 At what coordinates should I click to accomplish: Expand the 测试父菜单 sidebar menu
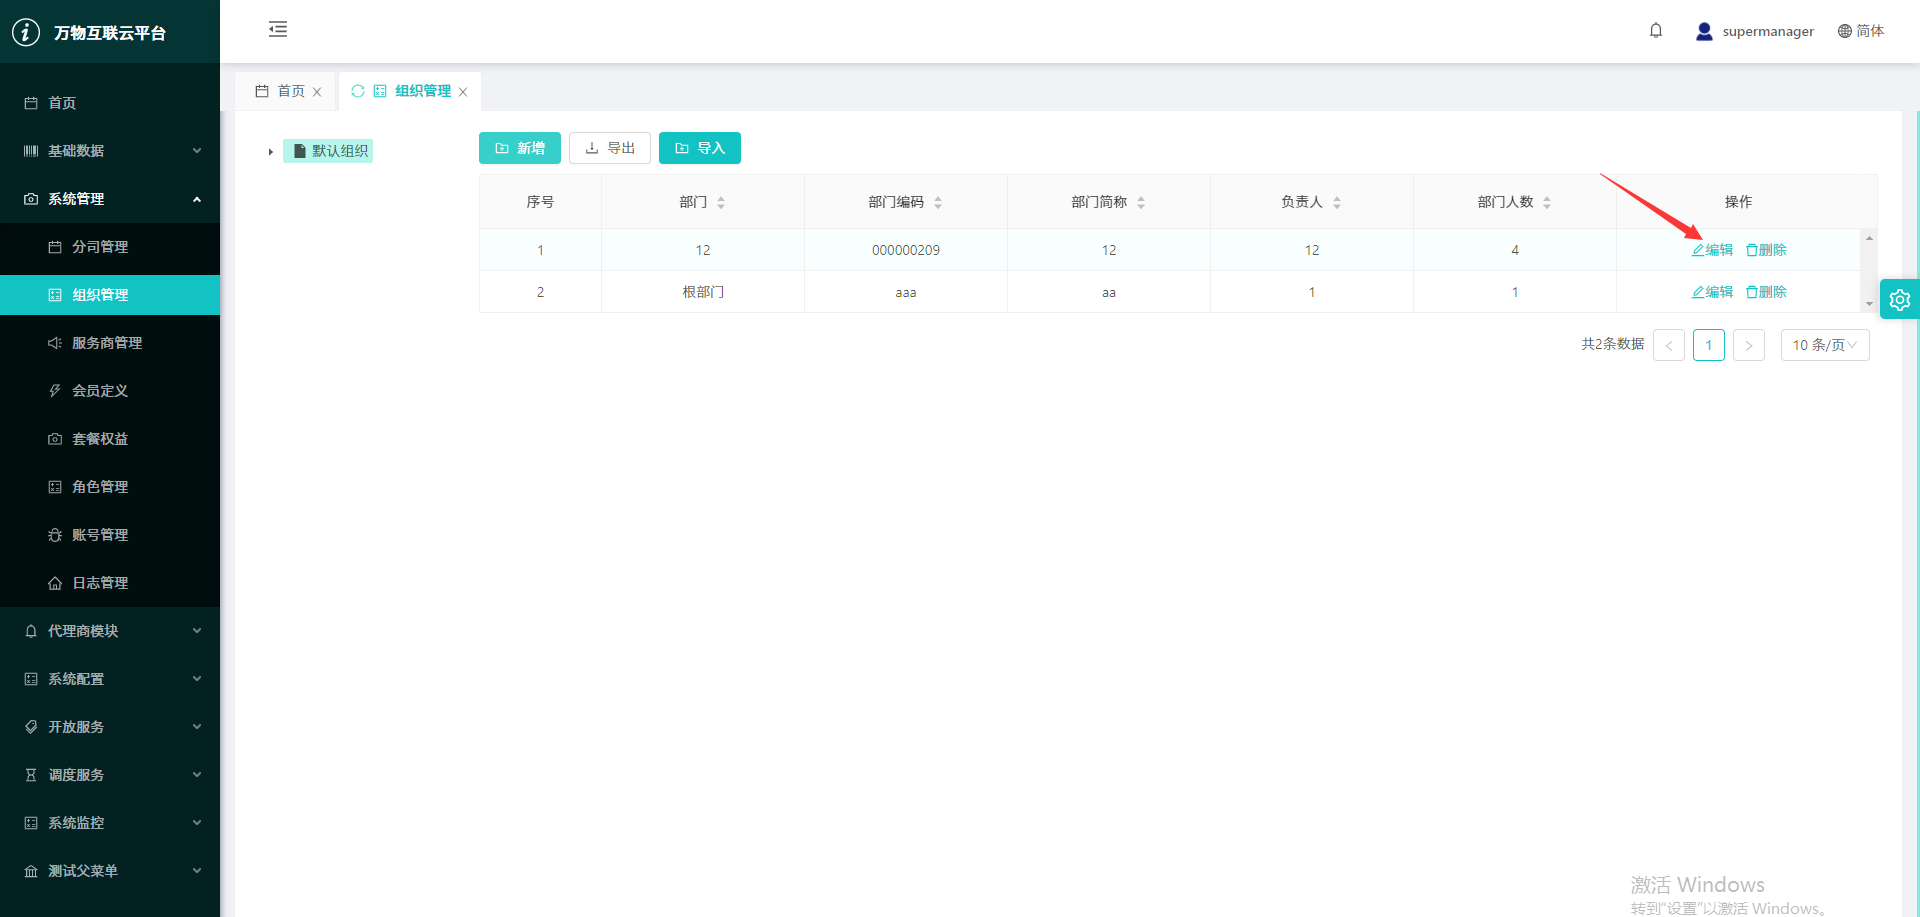pyautogui.click(x=110, y=871)
